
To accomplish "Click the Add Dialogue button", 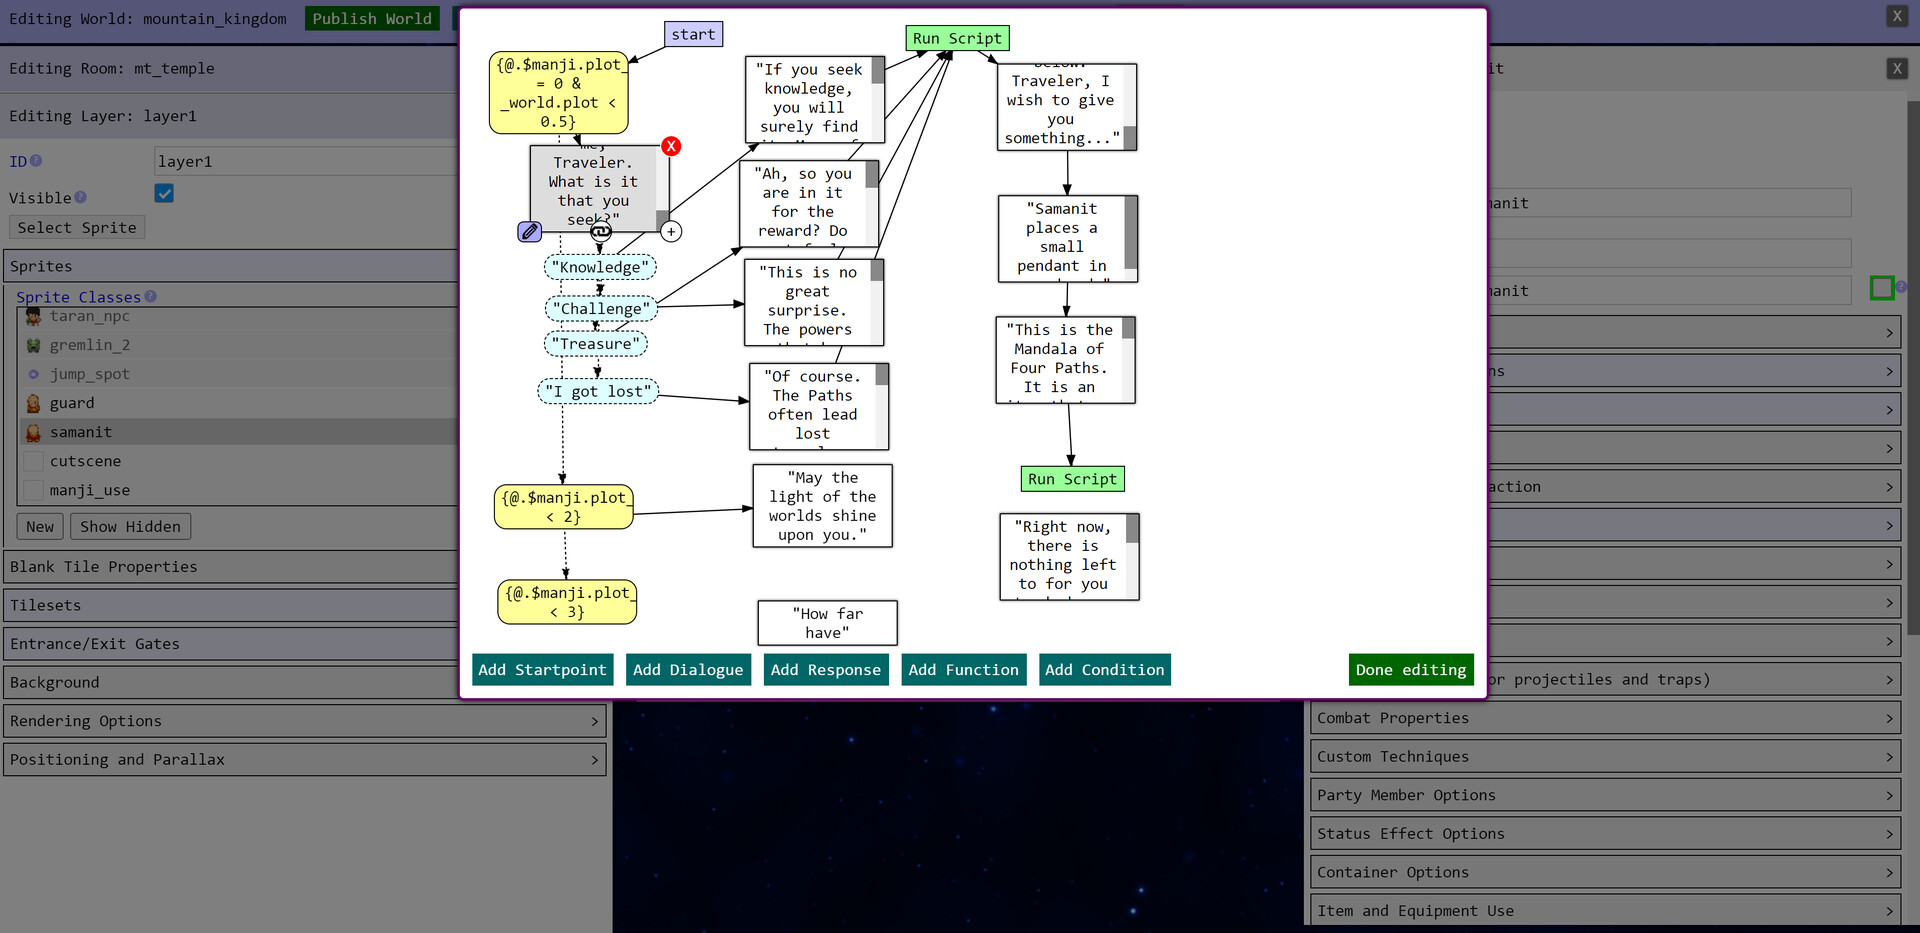I will [688, 670].
